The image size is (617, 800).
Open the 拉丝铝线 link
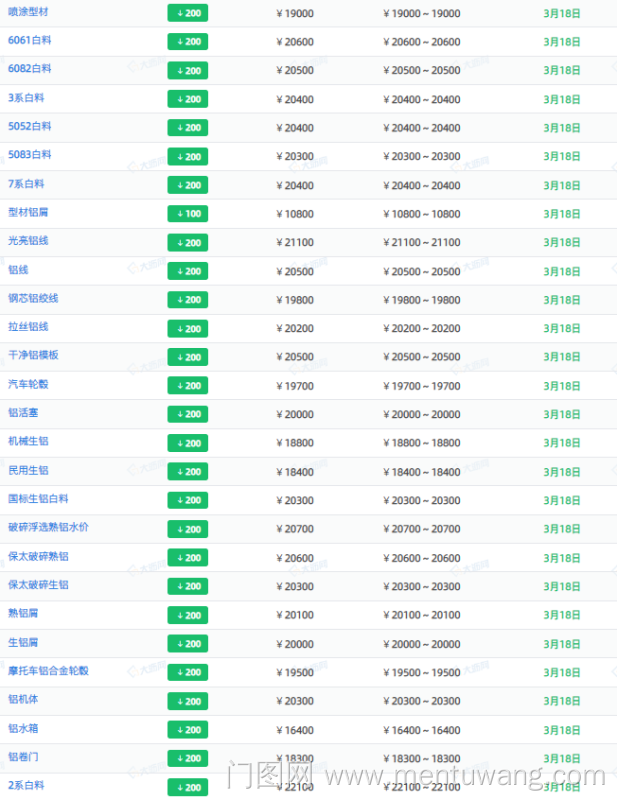28,327
